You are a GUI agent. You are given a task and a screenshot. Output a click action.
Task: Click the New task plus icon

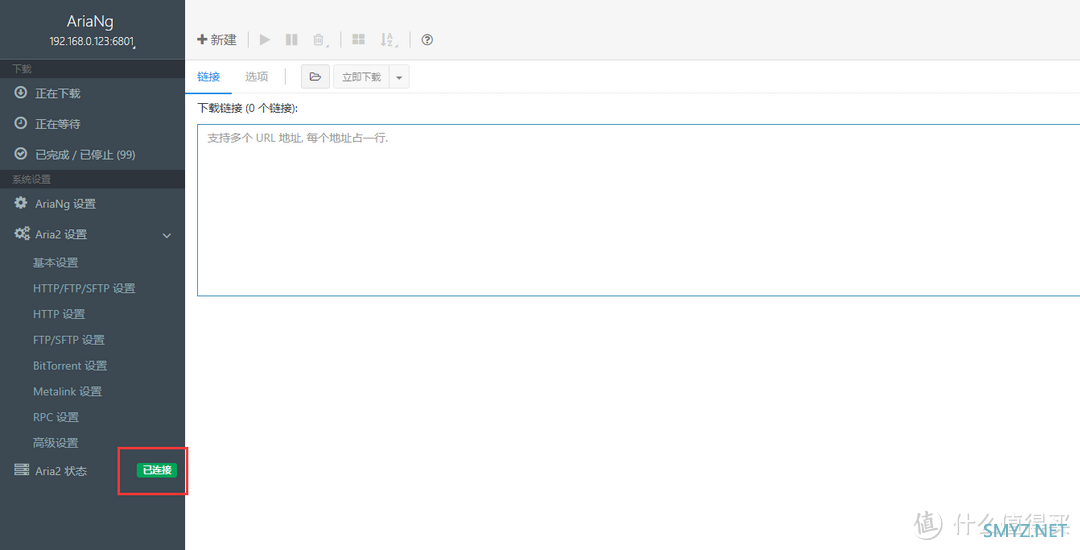[202, 40]
